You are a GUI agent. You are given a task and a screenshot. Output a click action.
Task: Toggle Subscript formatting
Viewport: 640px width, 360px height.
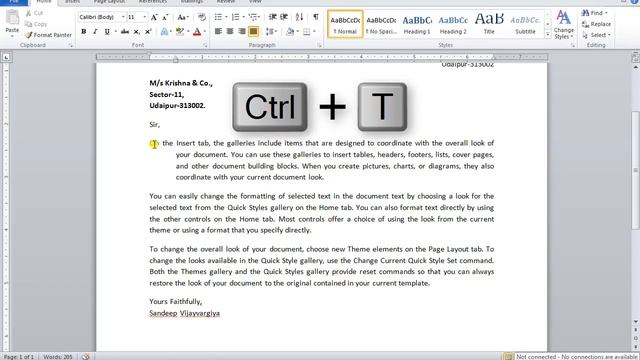(137, 31)
